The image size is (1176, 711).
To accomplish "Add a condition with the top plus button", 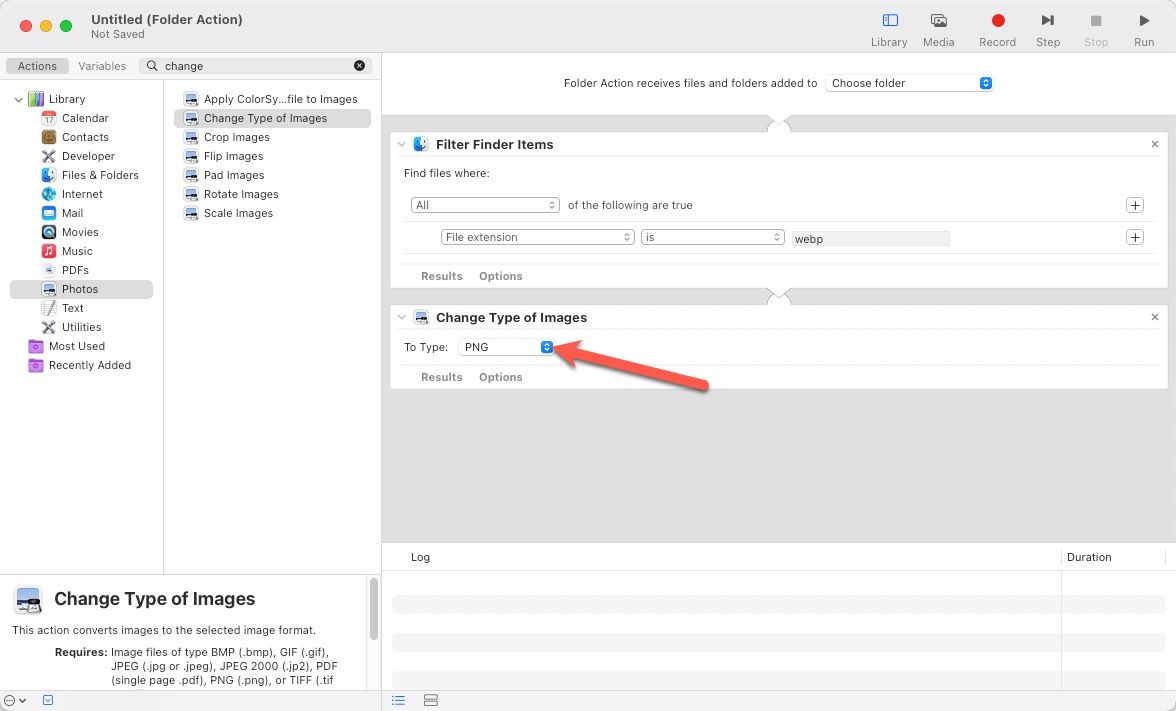I will pyautogui.click(x=1135, y=205).
